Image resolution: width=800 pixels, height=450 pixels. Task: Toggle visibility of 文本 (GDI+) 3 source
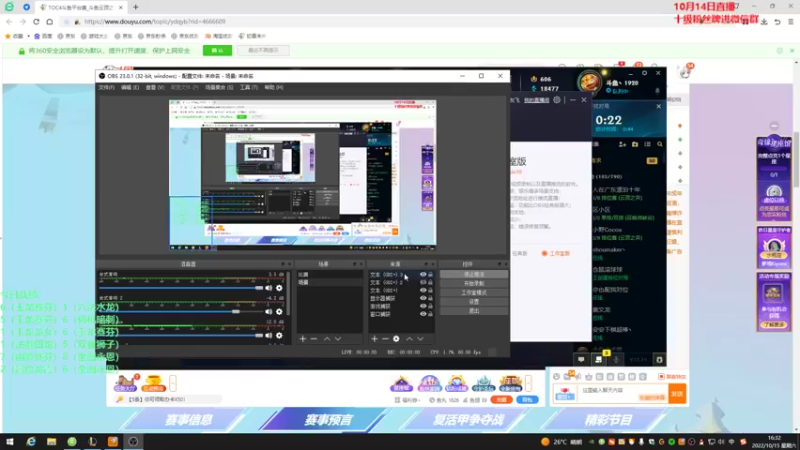[x=422, y=274]
